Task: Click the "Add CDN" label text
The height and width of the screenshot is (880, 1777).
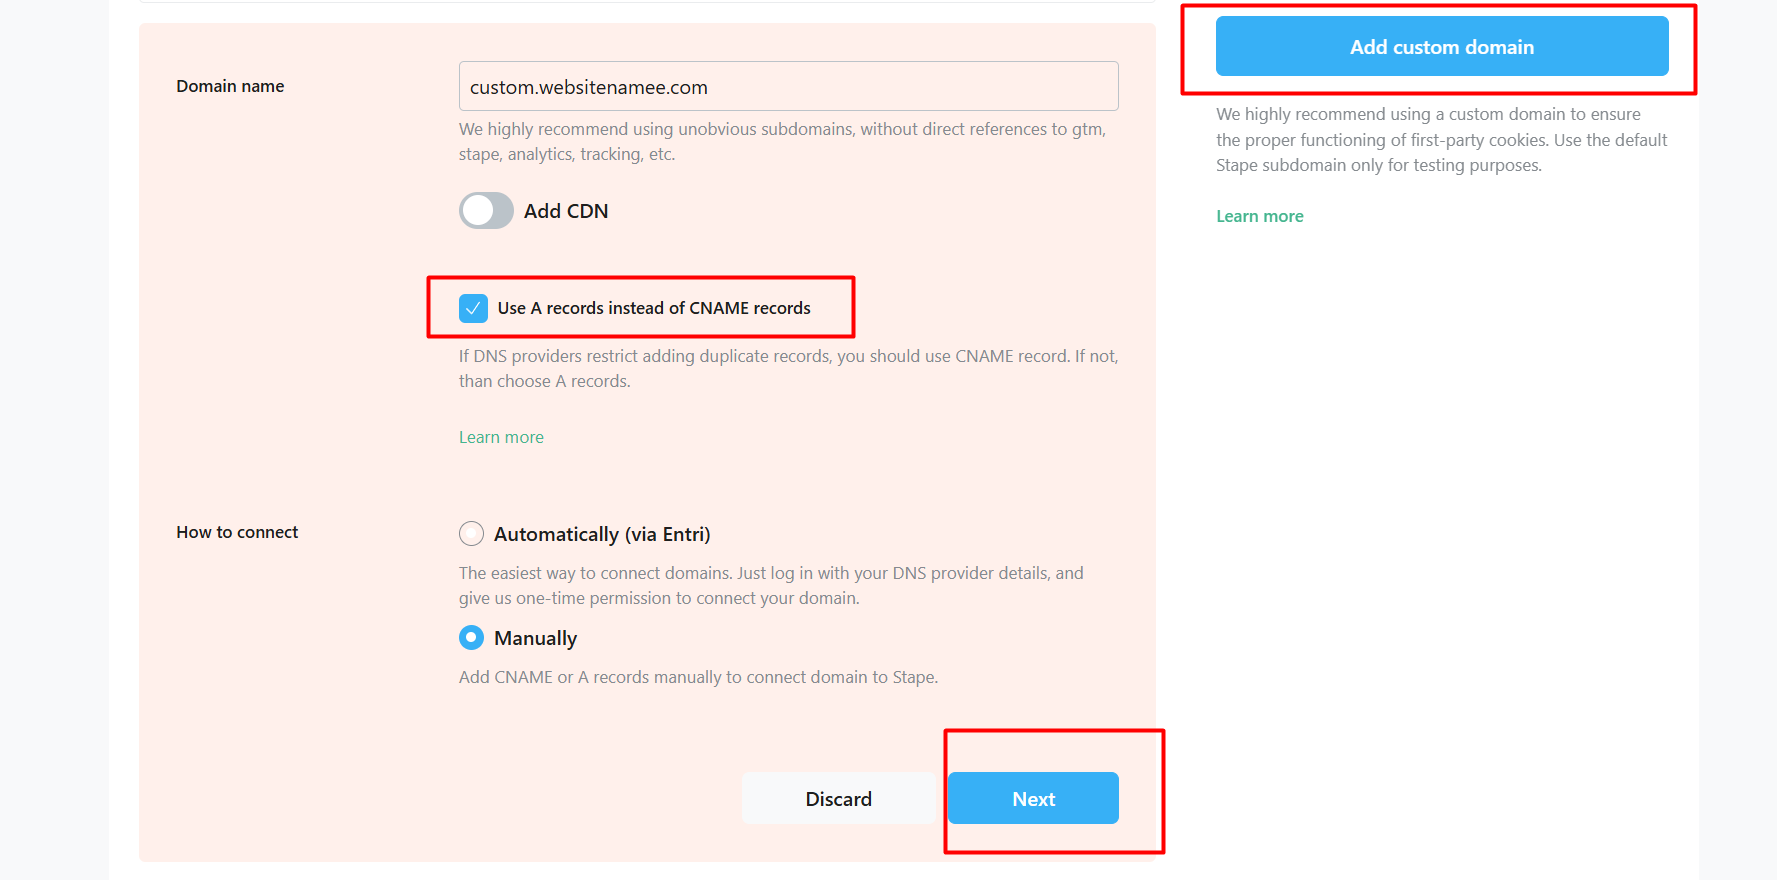Action: tap(566, 211)
